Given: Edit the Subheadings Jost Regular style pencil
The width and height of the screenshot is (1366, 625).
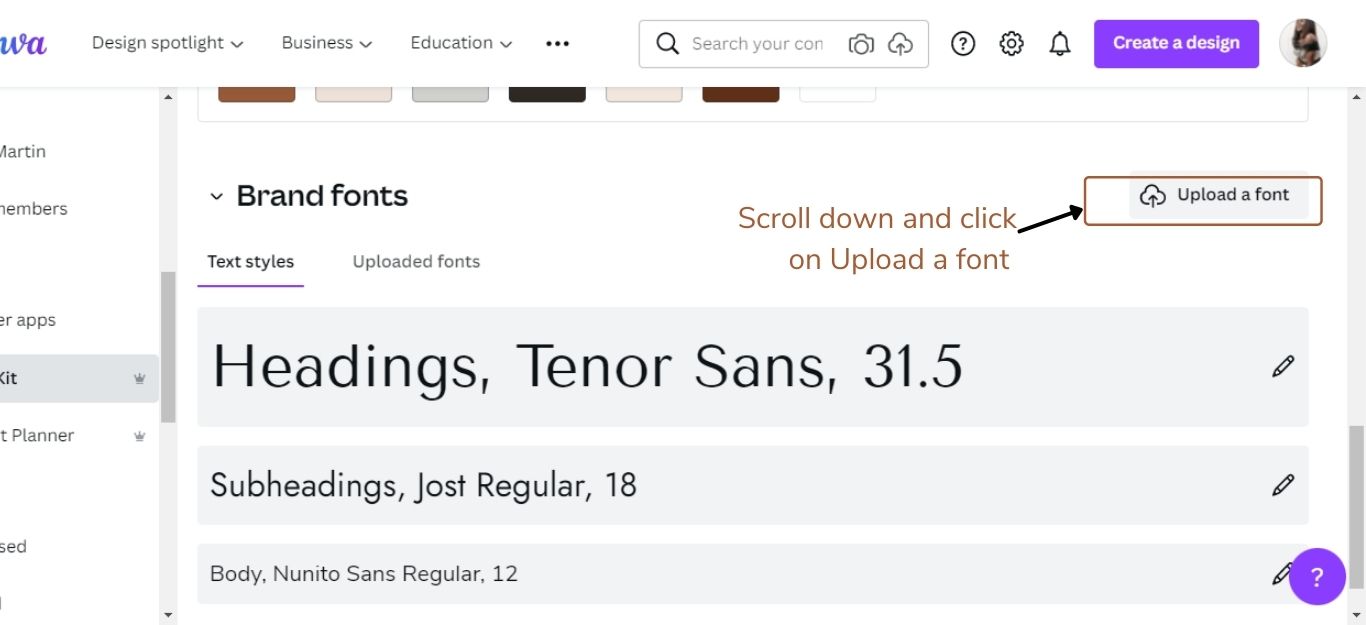Looking at the screenshot, I should click(x=1283, y=485).
